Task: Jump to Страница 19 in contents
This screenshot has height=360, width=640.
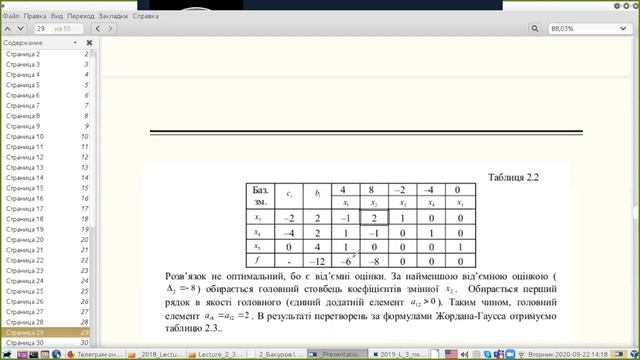Action: click(x=46, y=229)
